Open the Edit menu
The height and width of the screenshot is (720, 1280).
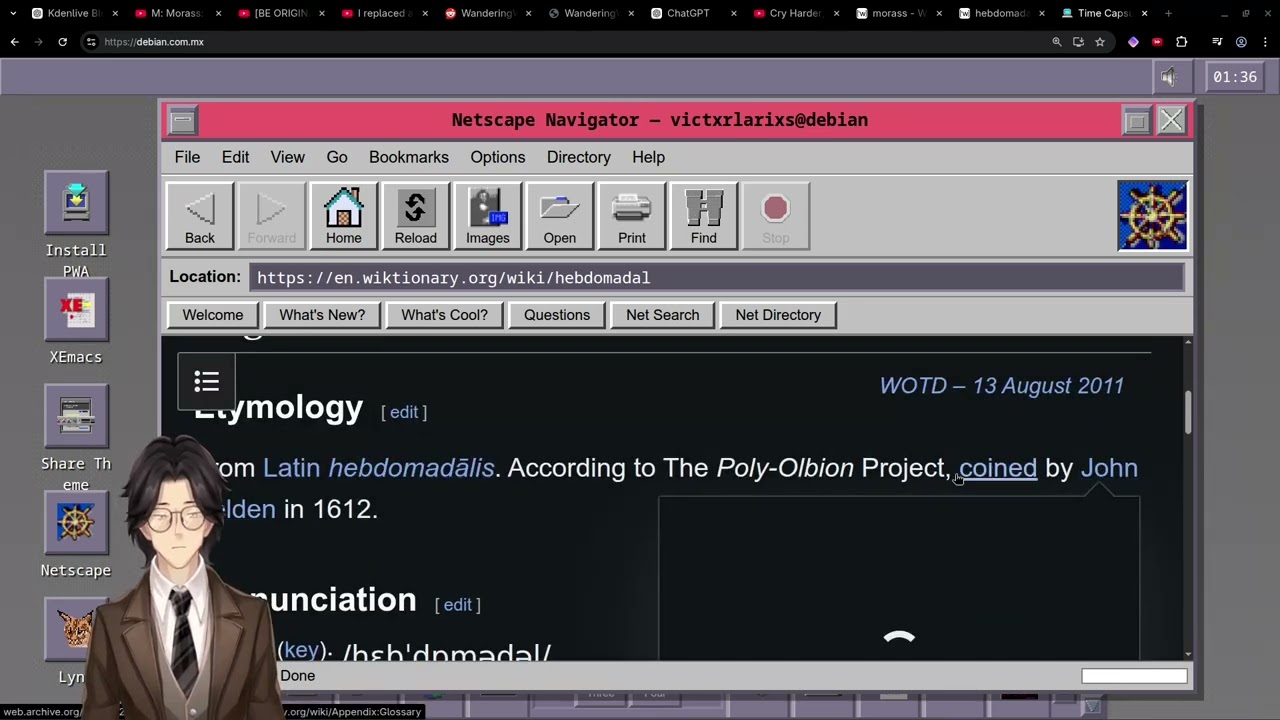tap(235, 157)
